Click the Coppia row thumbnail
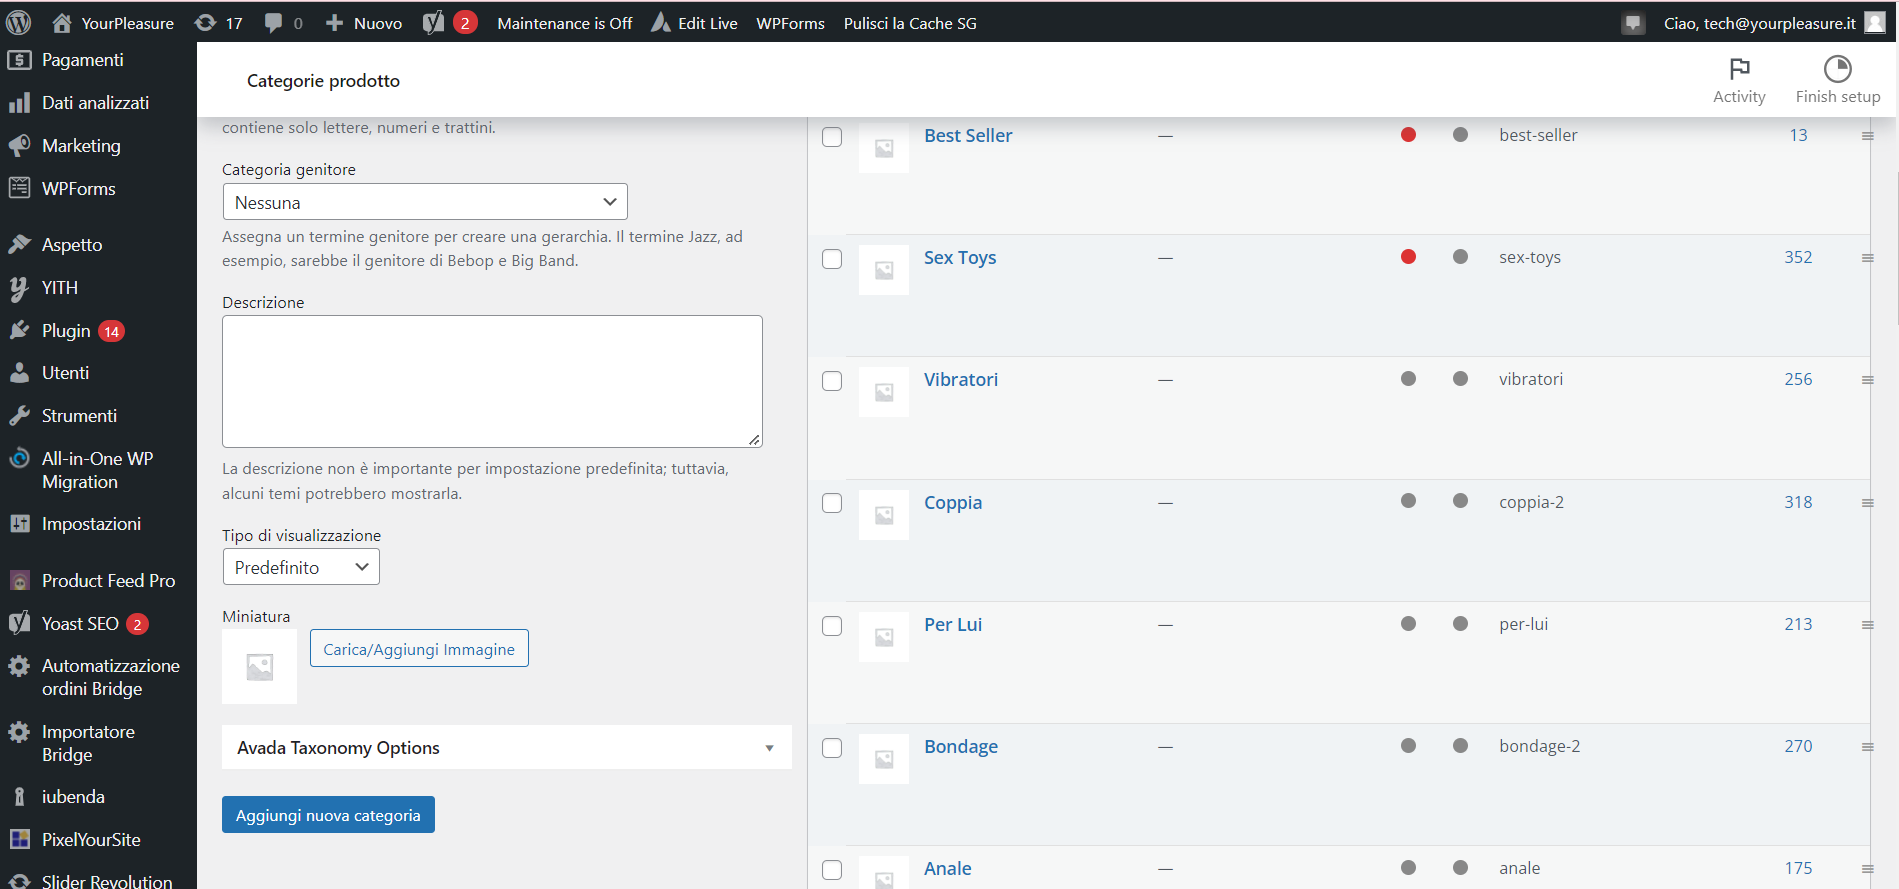 click(884, 515)
